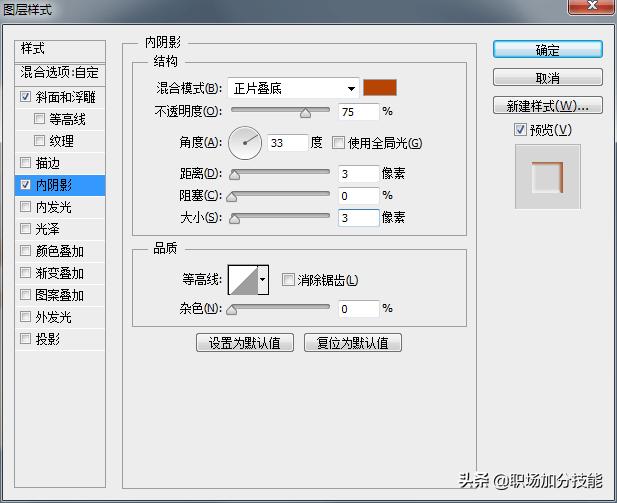
Task: Enable the 颜色叠加 checkbox
Action: (26, 251)
